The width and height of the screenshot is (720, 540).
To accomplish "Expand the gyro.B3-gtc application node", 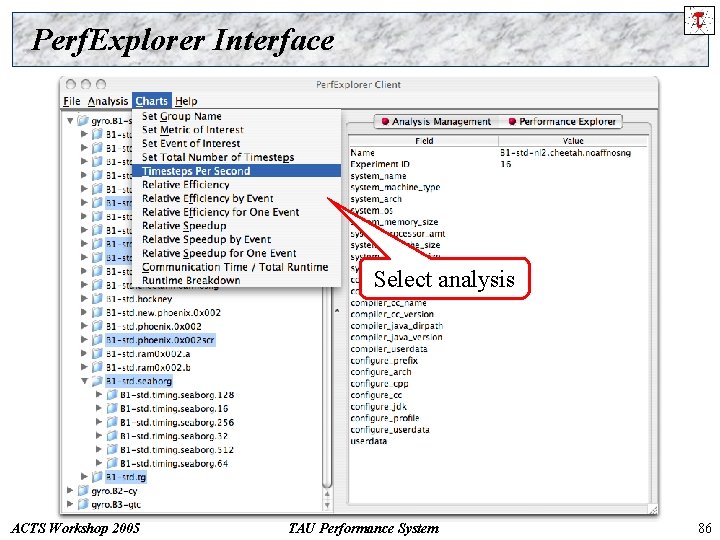I will click(x=70, y=504).
